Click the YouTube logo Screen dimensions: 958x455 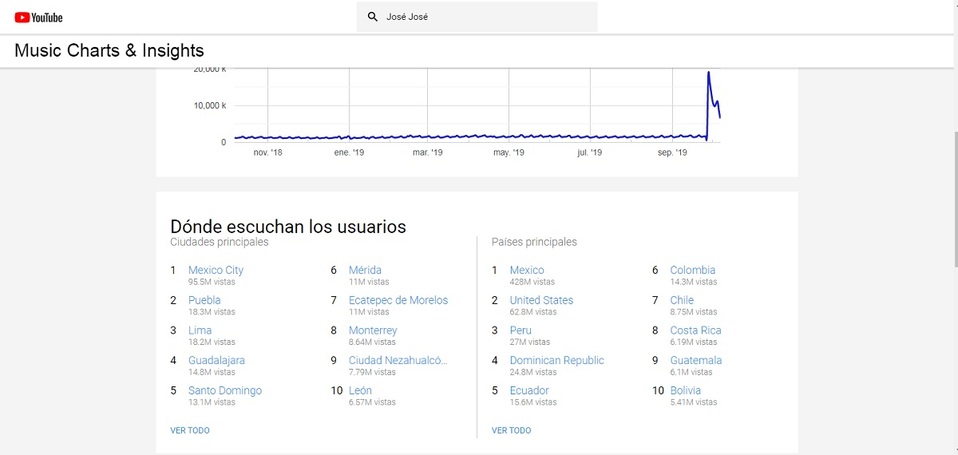(39, 17)
